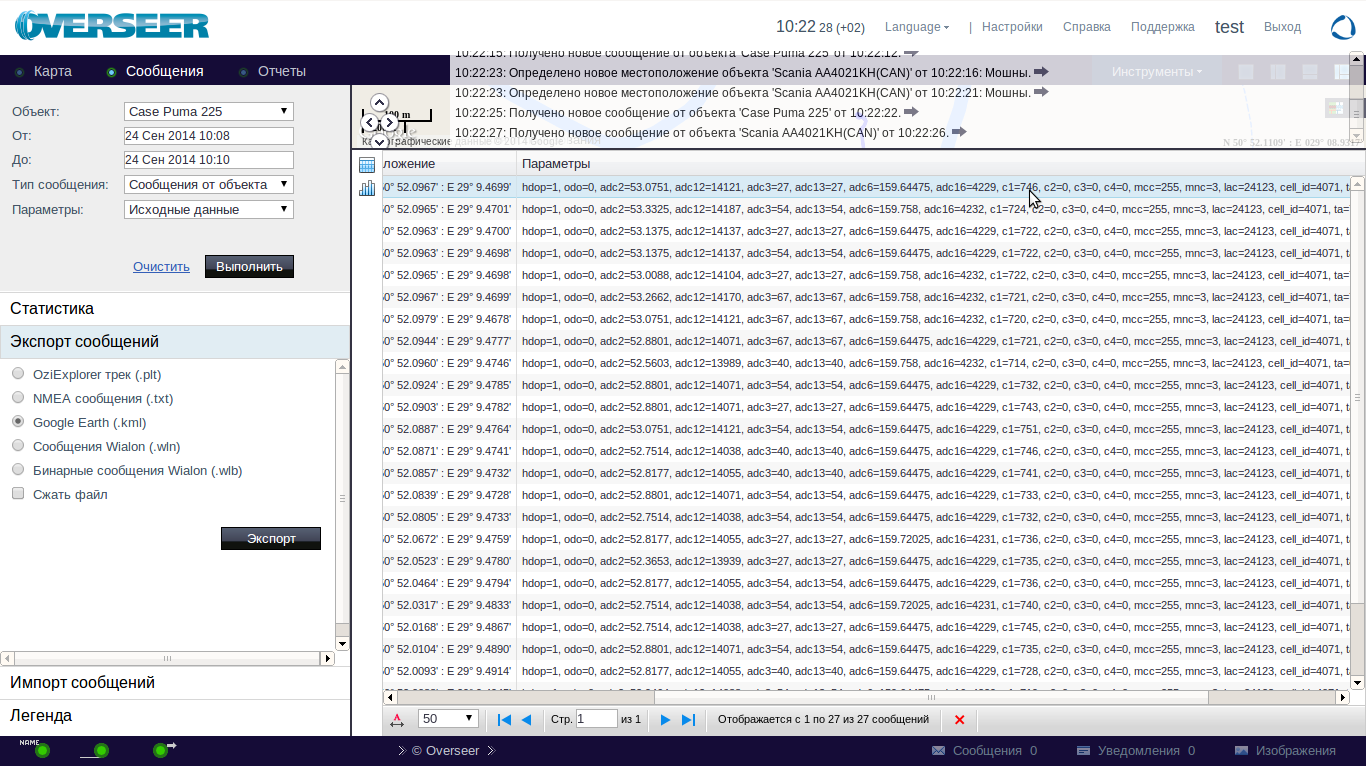Click the red X delete icon
The width and height of the screenshot is (1366, 768).
click(x=960, y=720)
